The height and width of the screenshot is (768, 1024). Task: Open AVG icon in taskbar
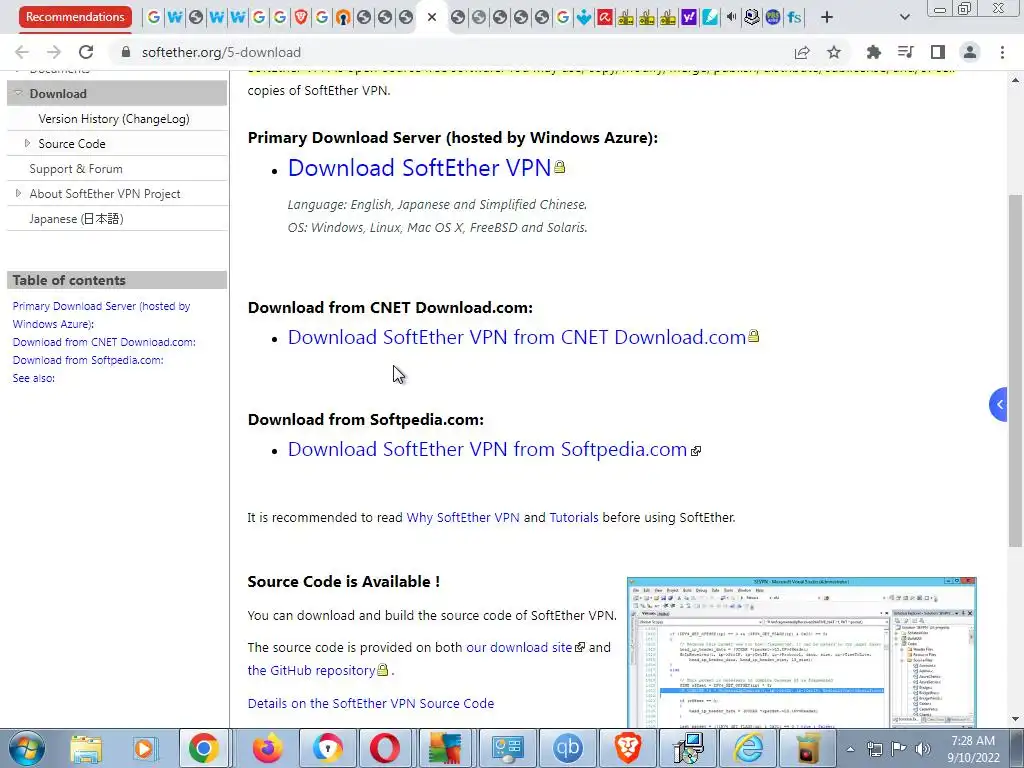(445, 748)
